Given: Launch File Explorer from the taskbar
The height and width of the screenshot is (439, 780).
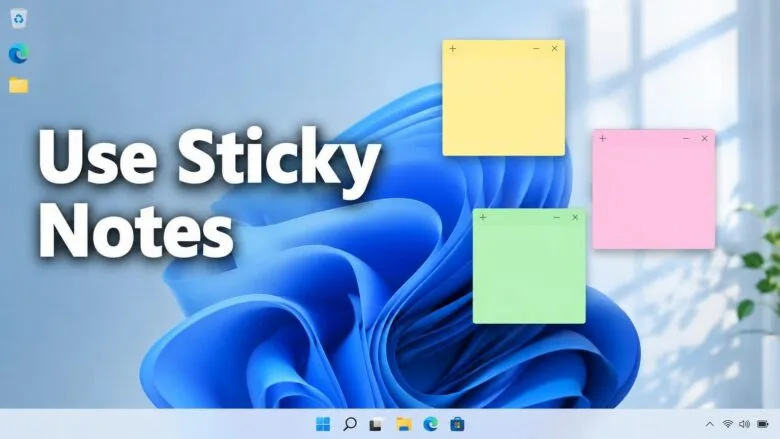Looking at the screenshot, I should (403, 424).
